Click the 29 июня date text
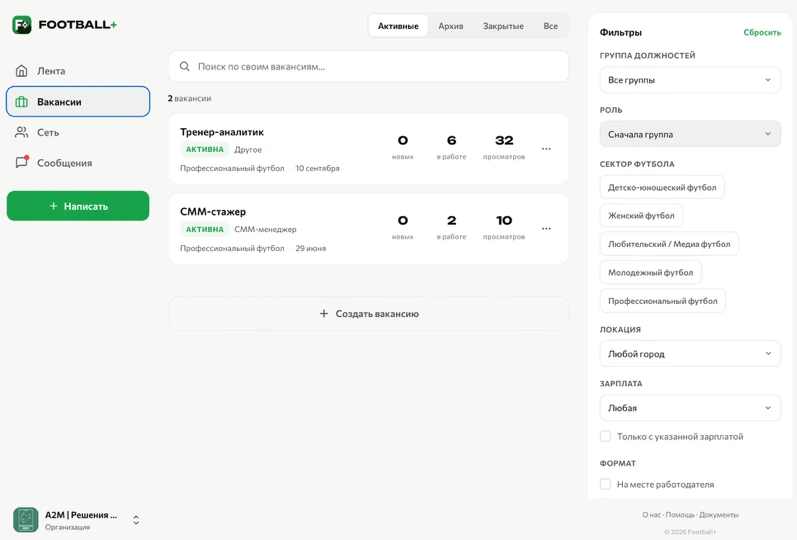Screen dimensions: 797x540 311,248
